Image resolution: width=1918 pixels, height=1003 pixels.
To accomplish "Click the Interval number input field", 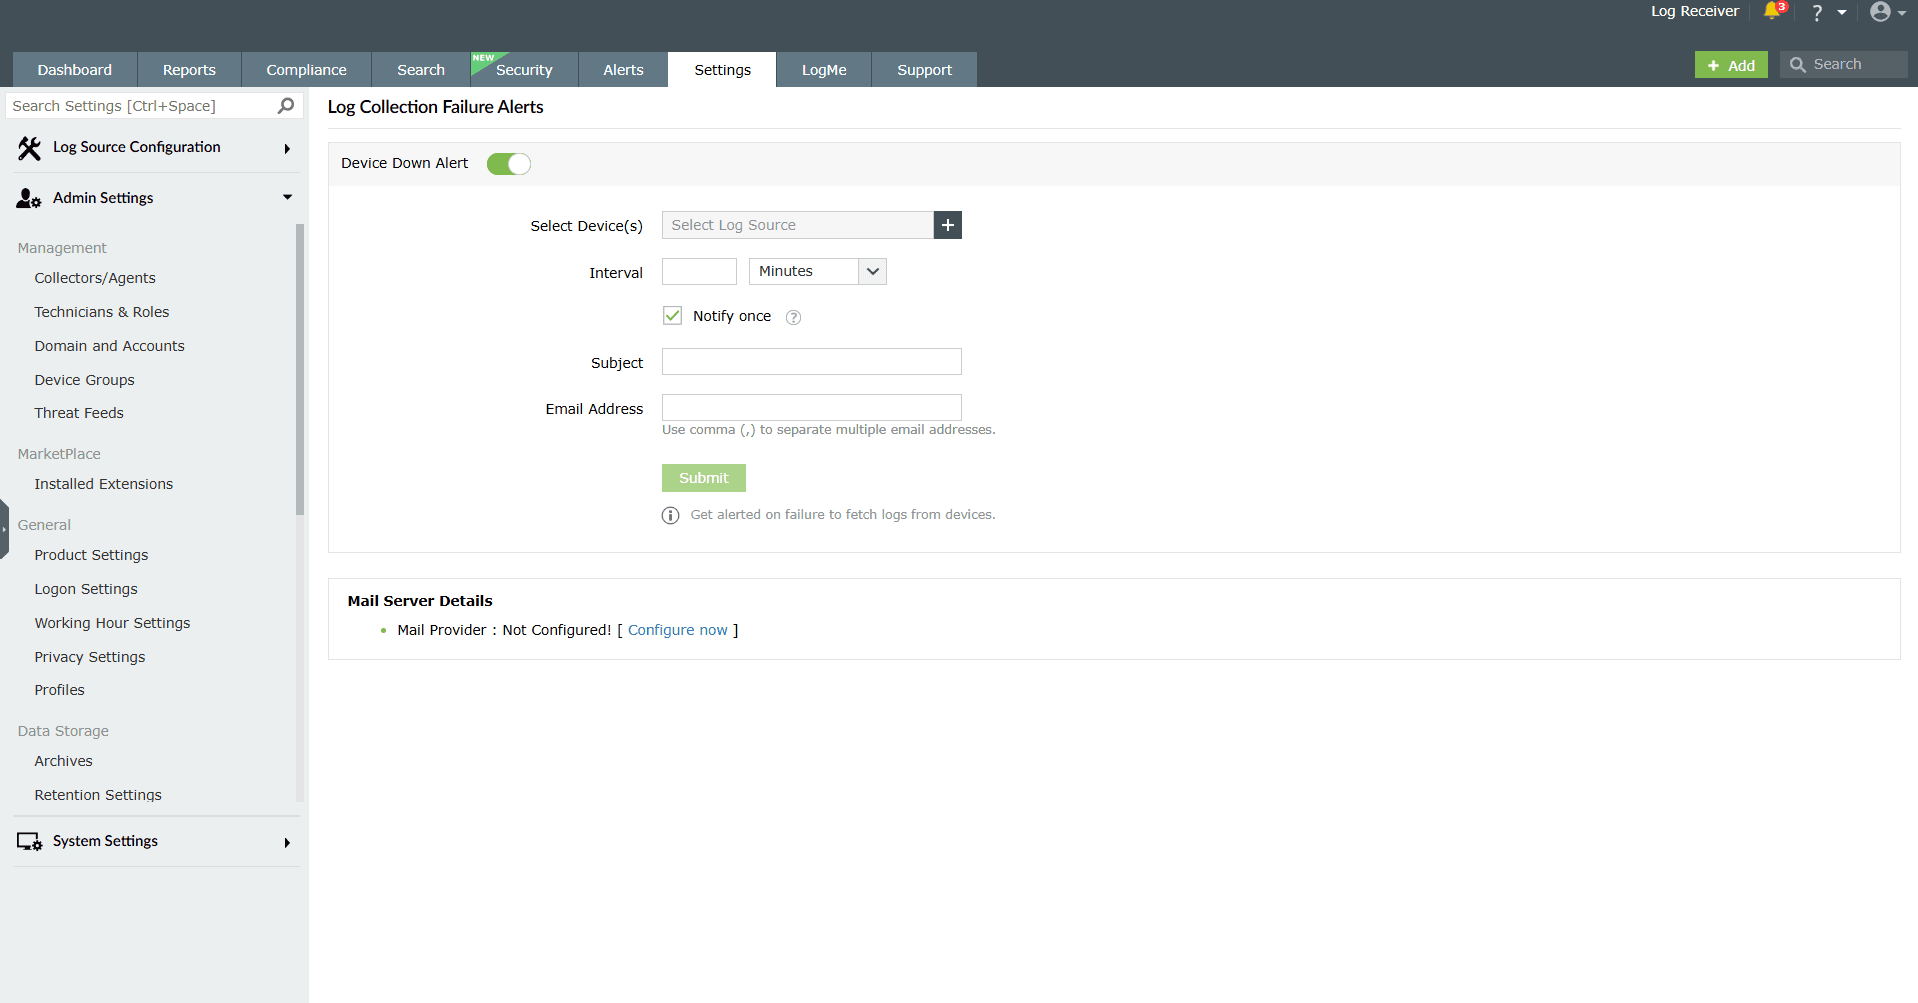I will (x=699, y=271).
